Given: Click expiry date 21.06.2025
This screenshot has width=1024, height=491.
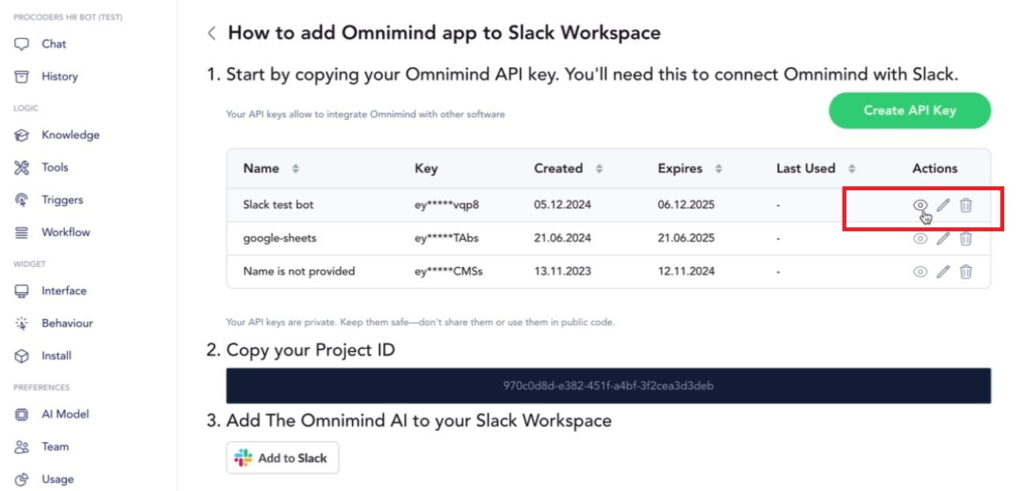Looking at the screenshot, I should click(x=686, y=238).
